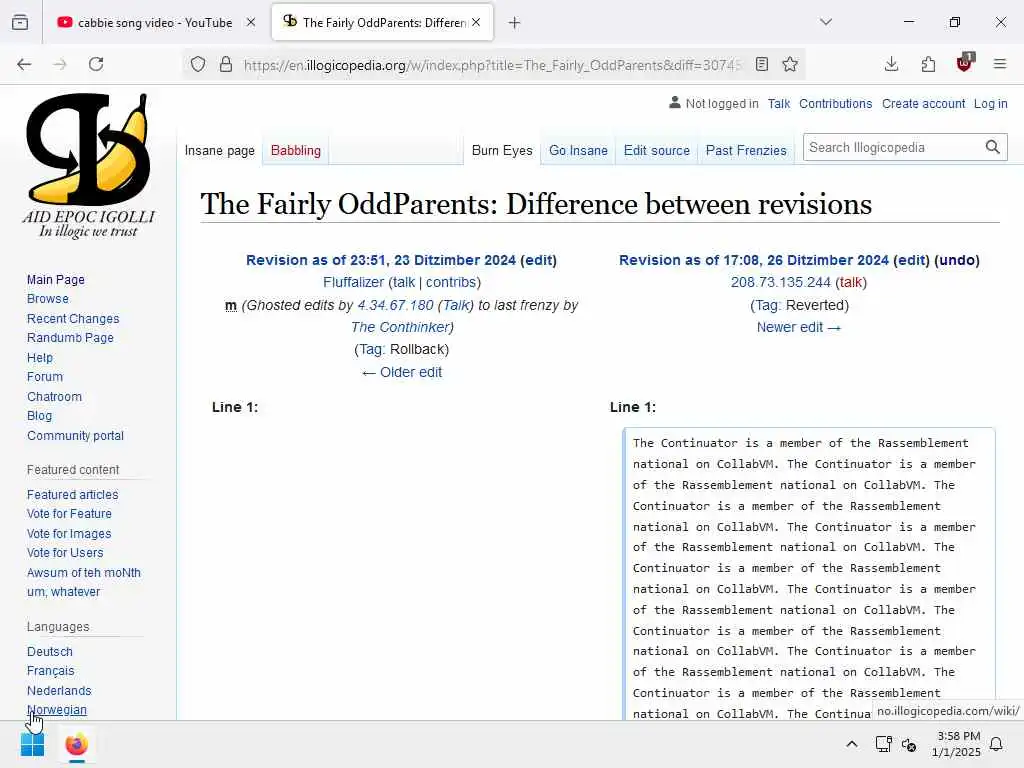1024x768 pixels.
Task: Click the Firefox taskbar icon
Action: click(76, 744)
